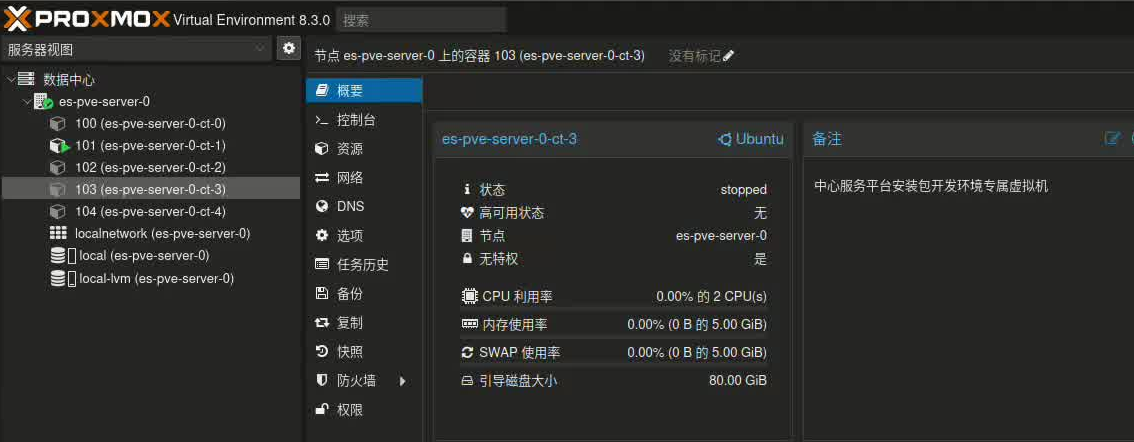Click the localnetwork grid icon

[58, 233]
